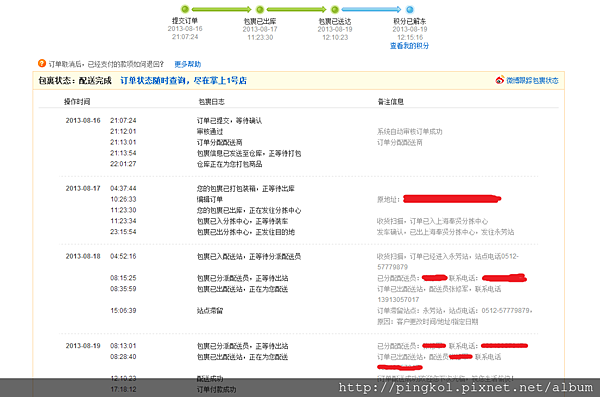Image resolution: width=600 pixels, height=397 pixels.
Task: Click the 微博跟踪包裹状态 link
Action: click(532, 80)
